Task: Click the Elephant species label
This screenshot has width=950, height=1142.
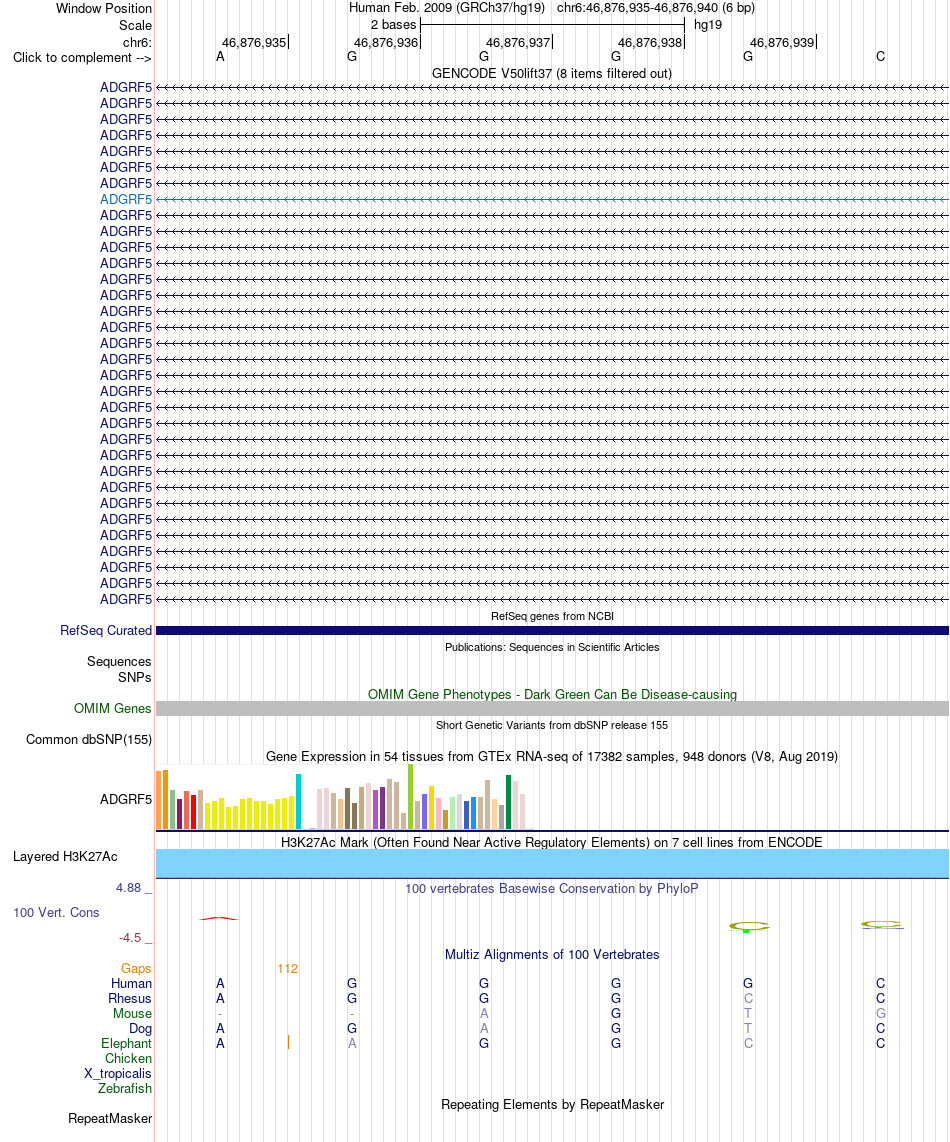Action: [x=126, y=1044]
